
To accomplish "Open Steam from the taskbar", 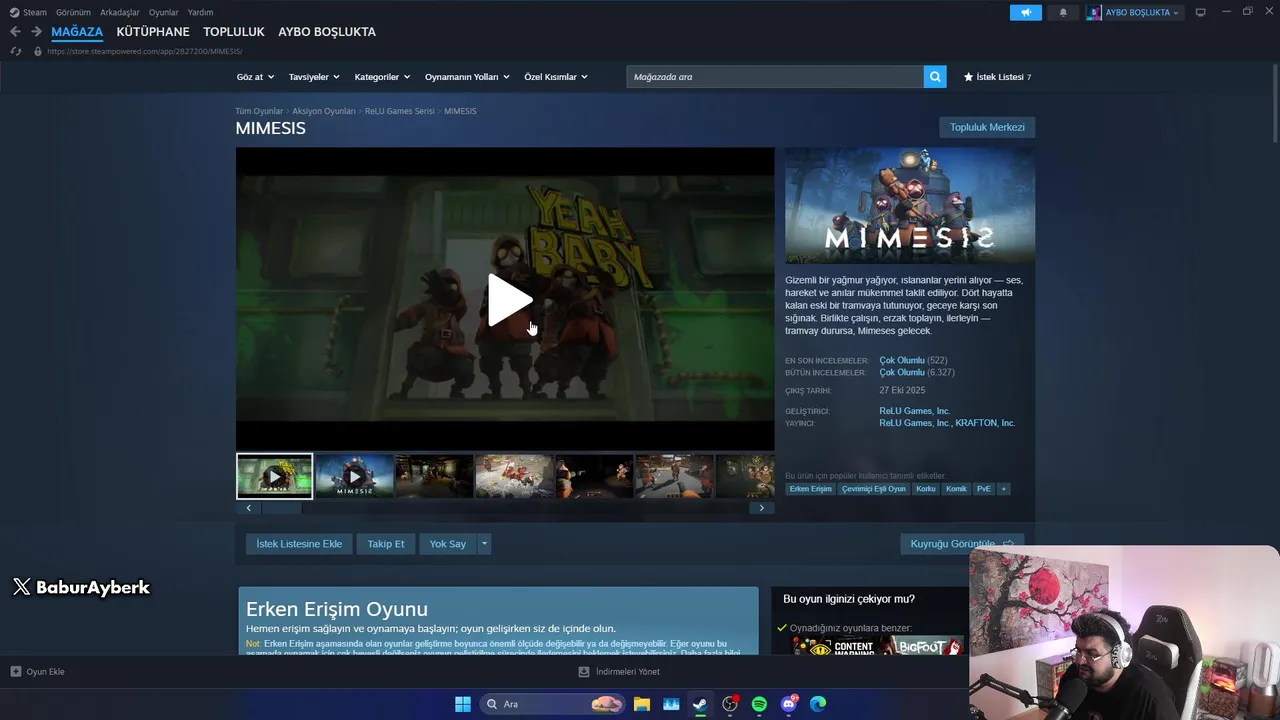I will (x=700, y=704).
